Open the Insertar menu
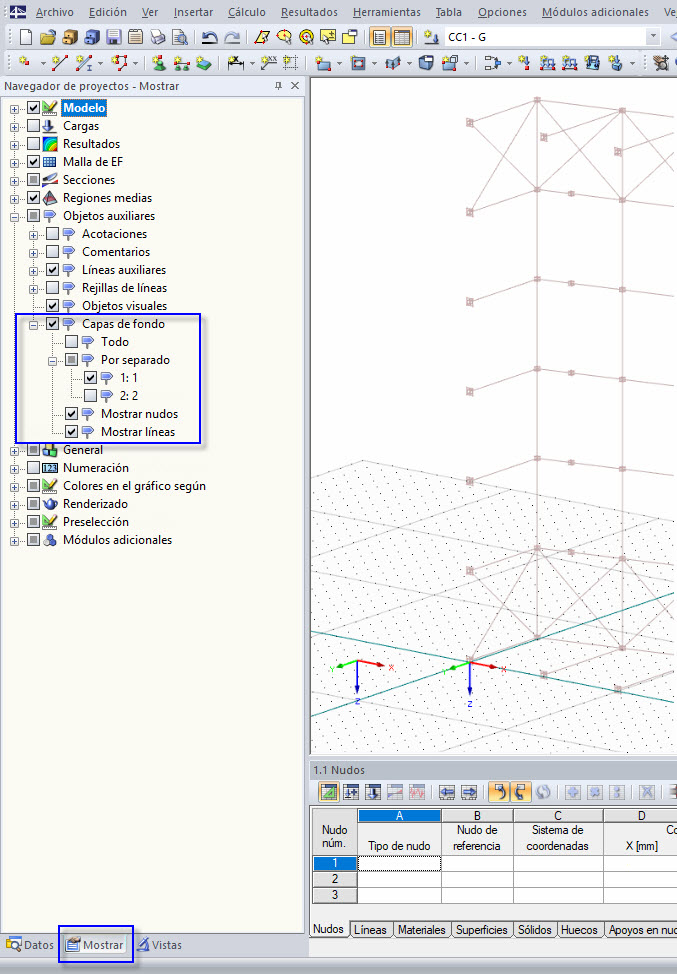The width and height of the screenshot is (677, 974). coord(193,12)
